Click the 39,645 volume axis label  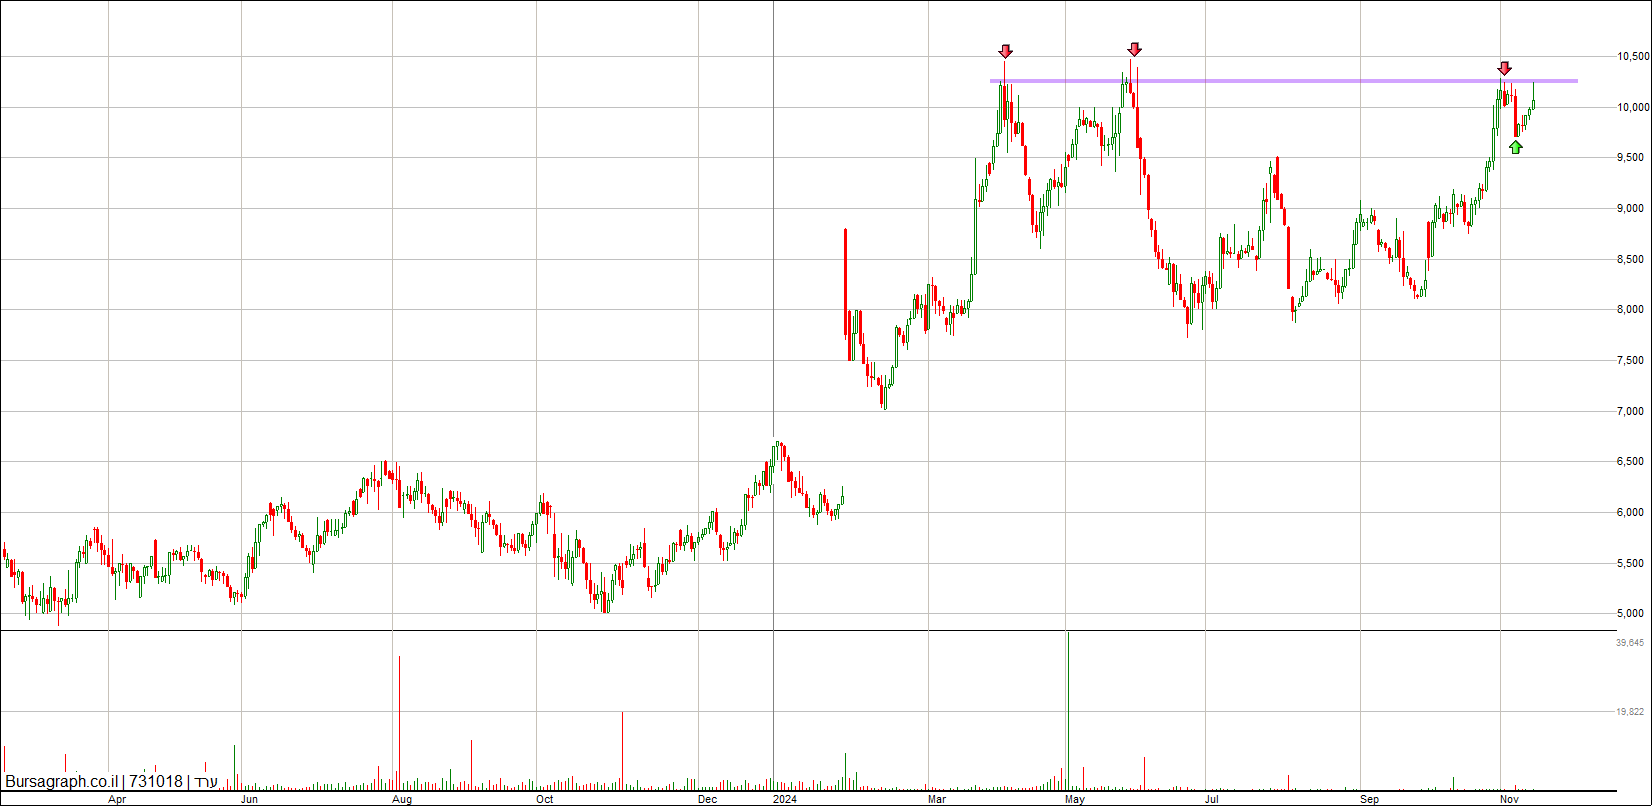[1630, 643]
